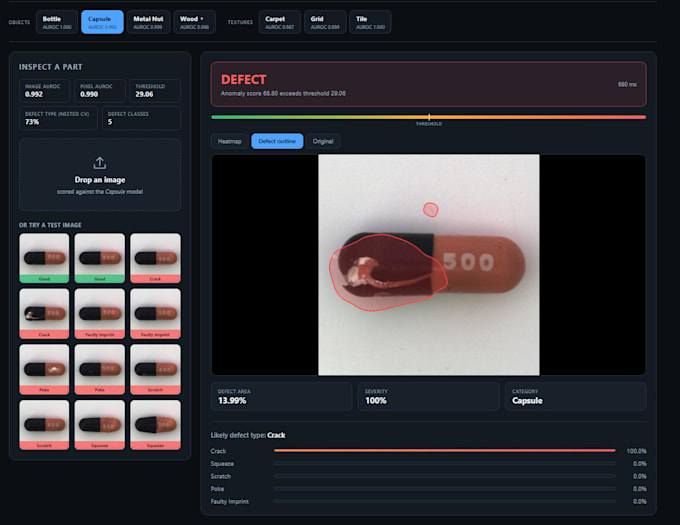Open the Carpet texture model

[279, 22]
